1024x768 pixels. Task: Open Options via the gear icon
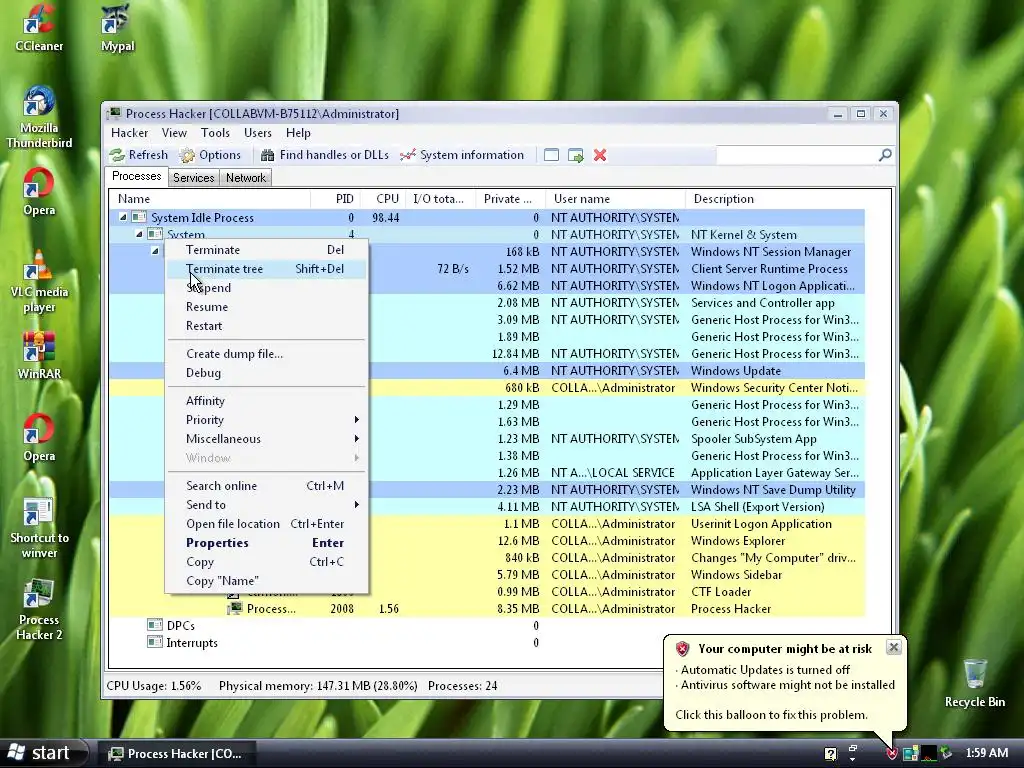(x=187, y=155)
